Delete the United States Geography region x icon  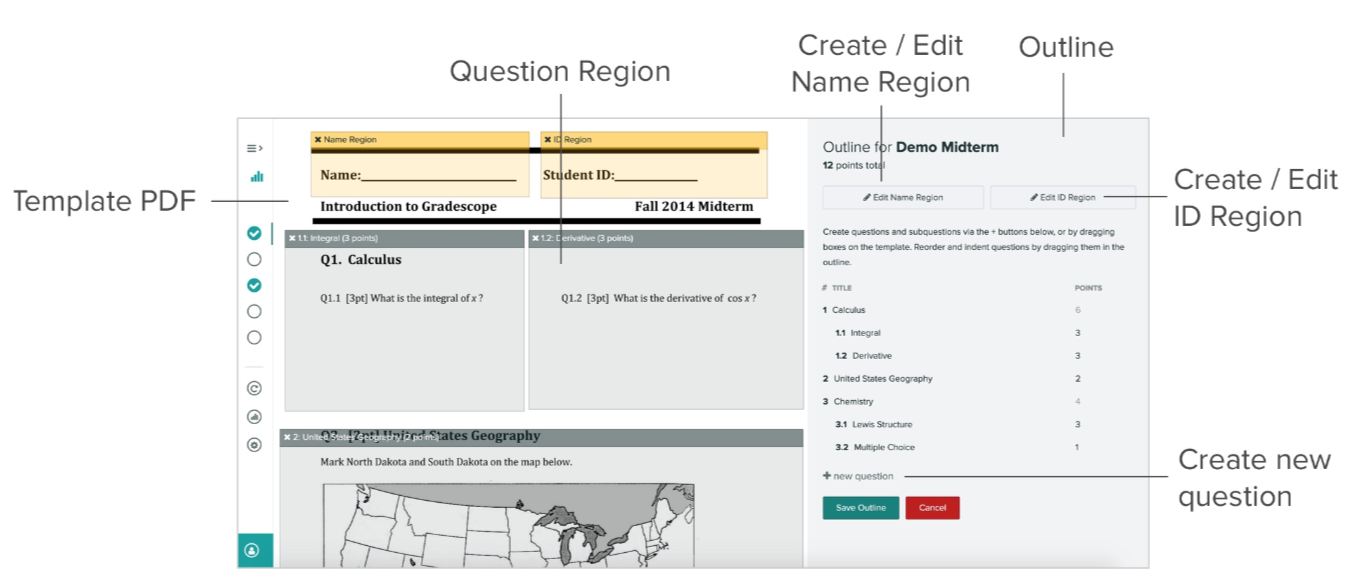(287, 437)
